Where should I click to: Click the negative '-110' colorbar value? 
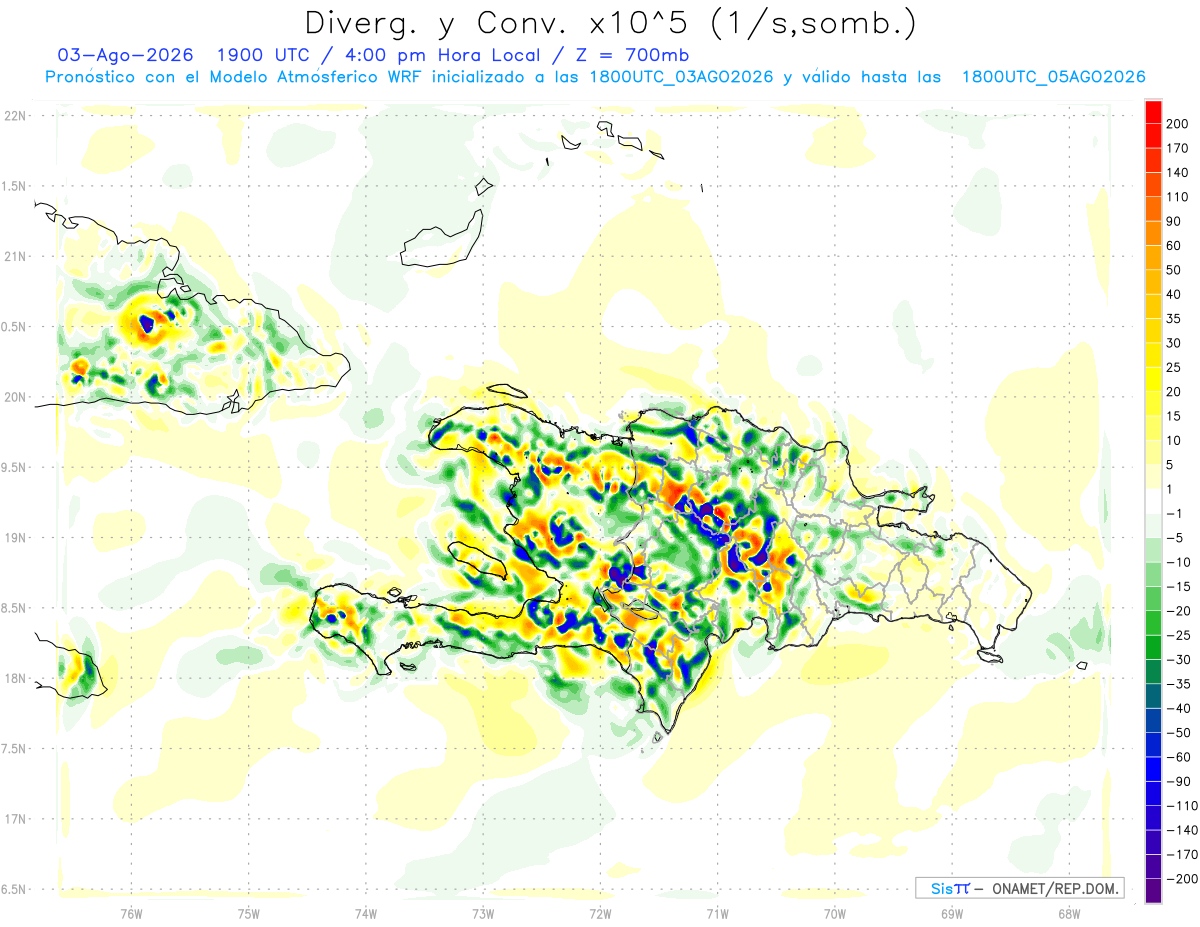pyautogui.click(x=1182, y=806)
